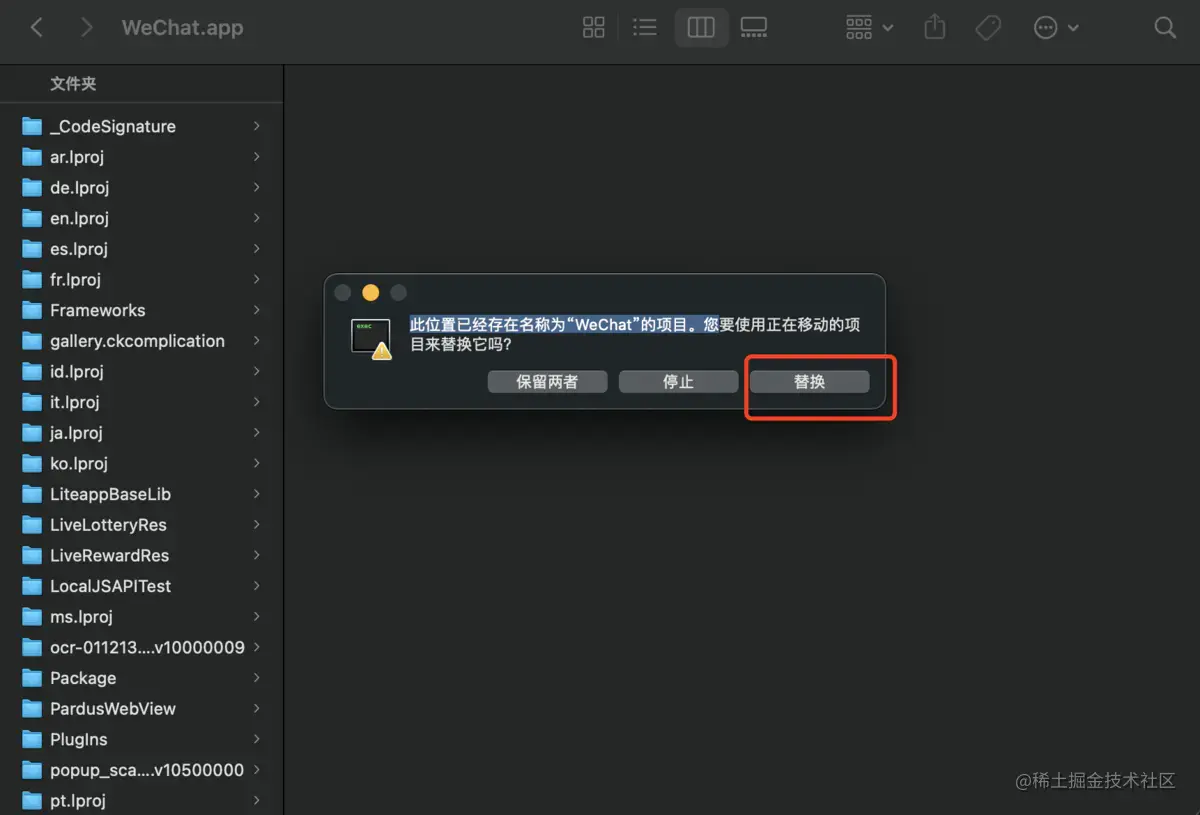The image size is (1200, 815).
Task: Click the exec warning icon in dialog
Action: tap(371, 339)
